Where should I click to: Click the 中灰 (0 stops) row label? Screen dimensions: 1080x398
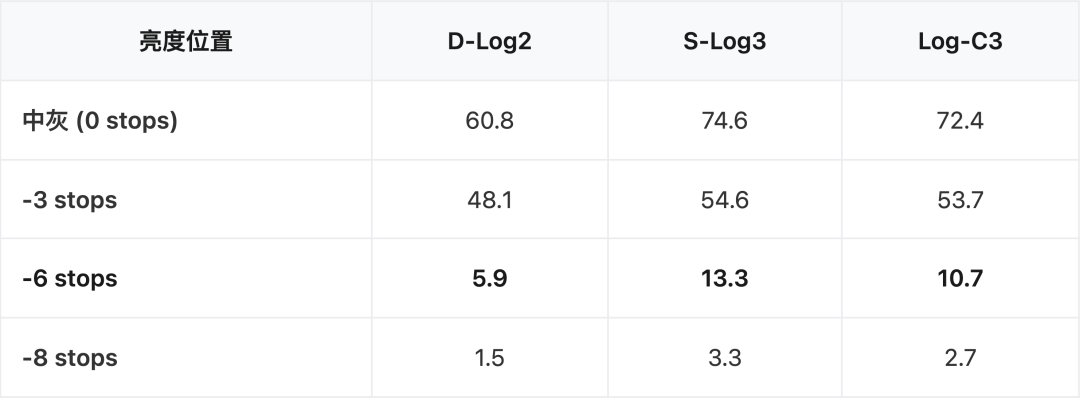pyautogui.click(x=100, y=121)
